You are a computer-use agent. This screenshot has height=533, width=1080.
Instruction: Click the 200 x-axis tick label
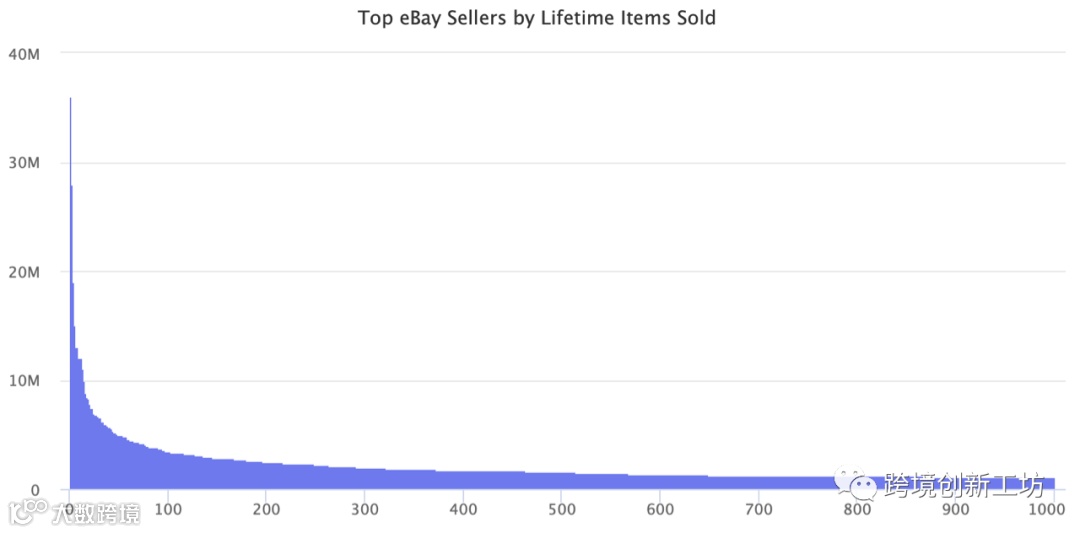click(266, 510)
